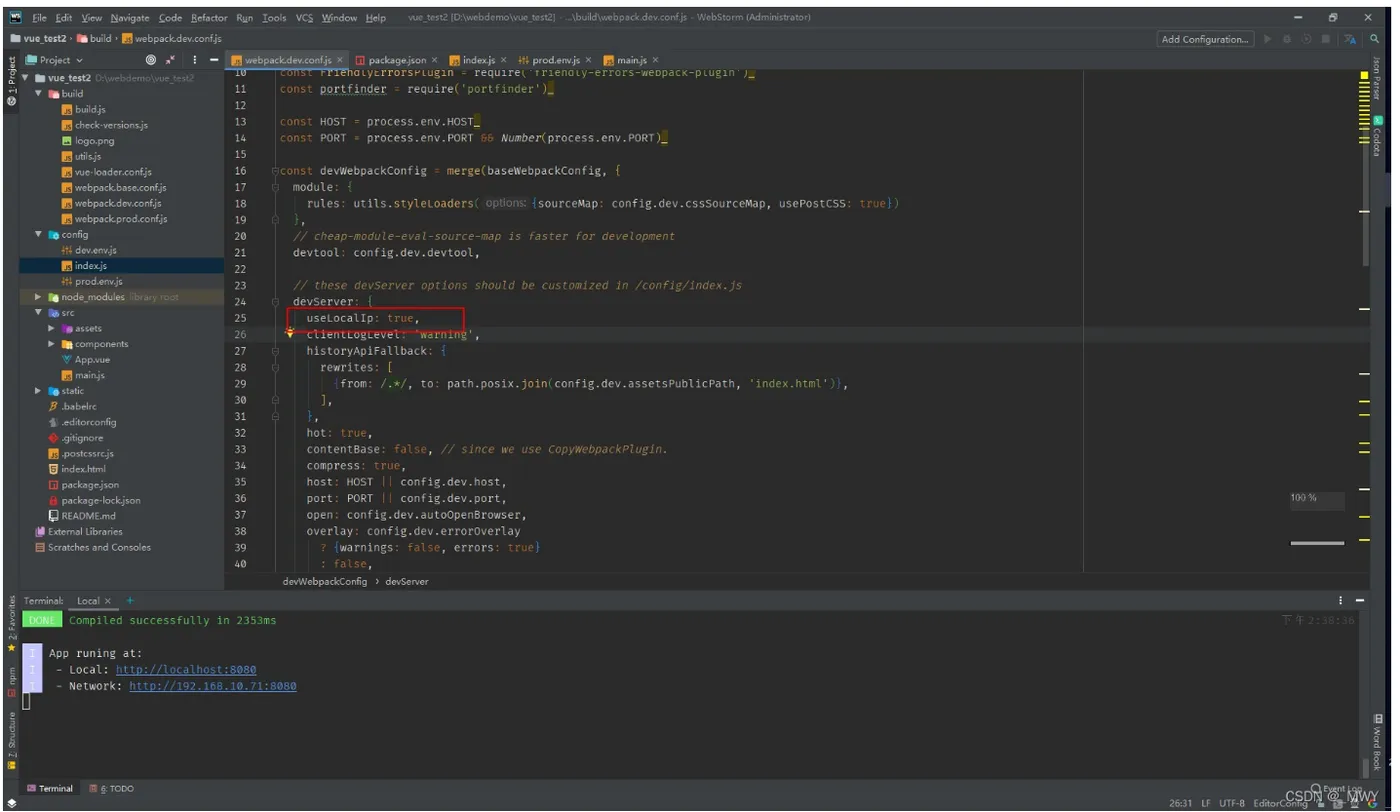Add a new terminal session with plus icon
Screen dimensions: 1400x812
pyautogui.click(x=130, y=600)
